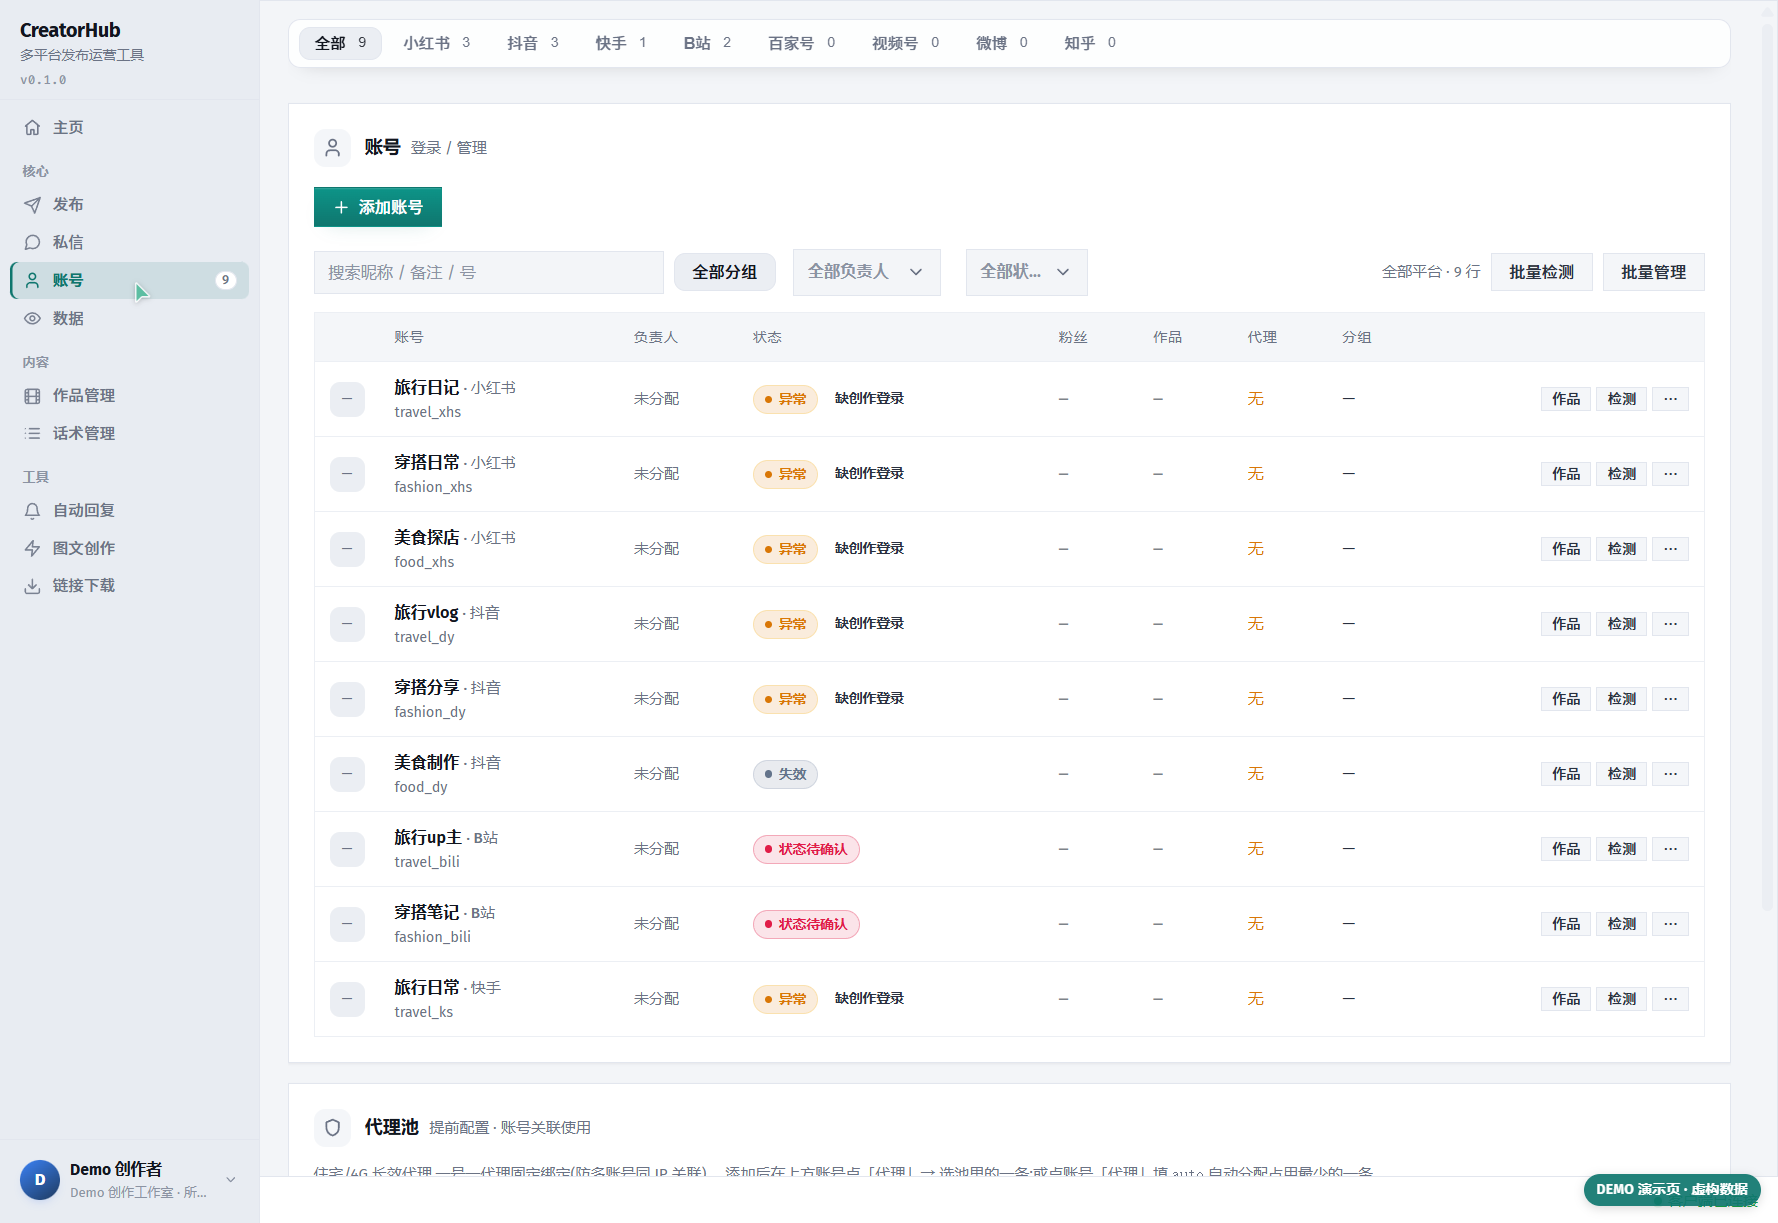Toggle selection box for 旅行up主 row

(x=347, y=849)
